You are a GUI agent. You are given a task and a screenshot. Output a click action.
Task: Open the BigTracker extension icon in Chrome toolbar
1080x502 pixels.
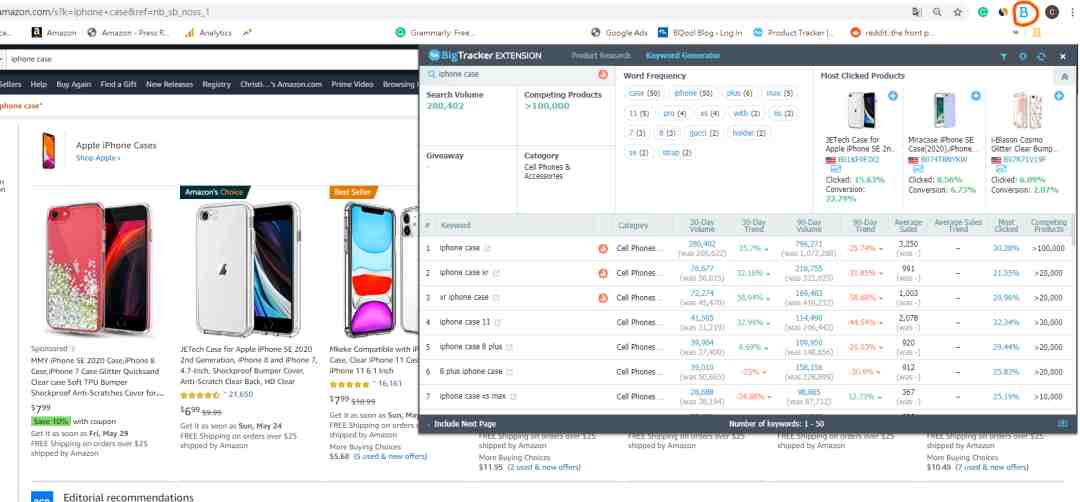(x=1024, y=12)
